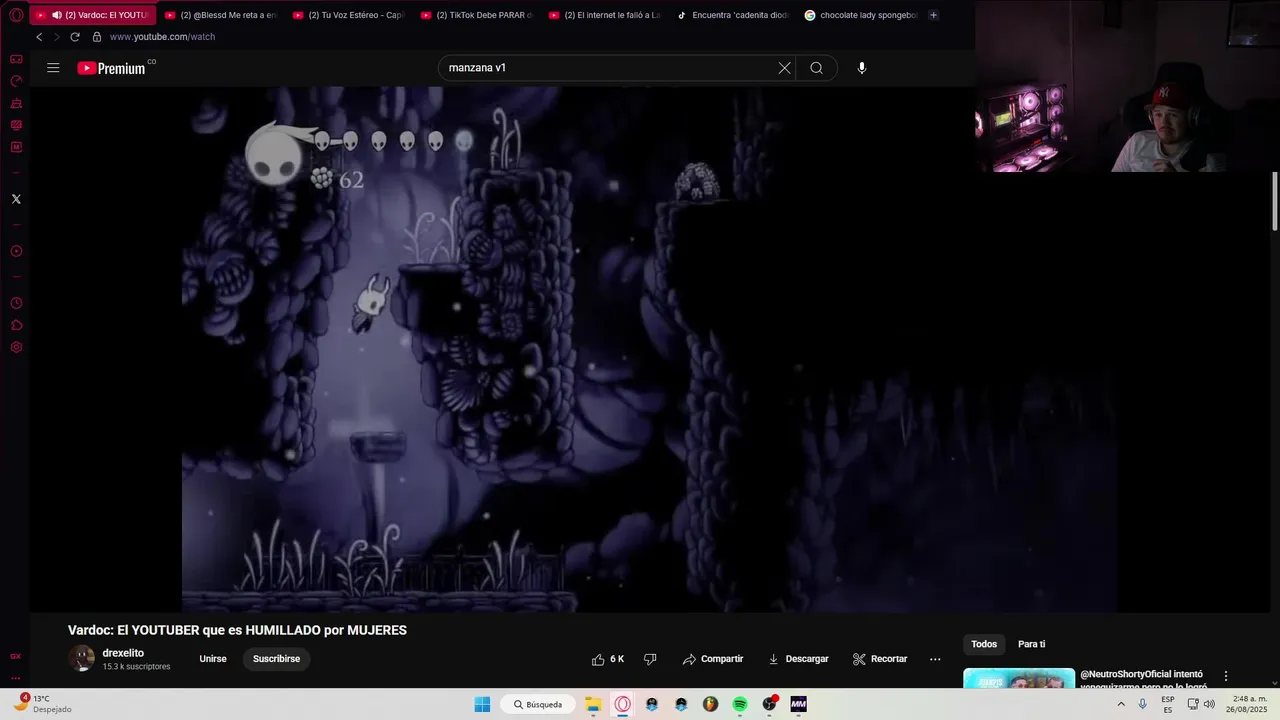Clear the search box with X
The width and height of the screenshot is (1280, 720).
[x=784, y=68]
